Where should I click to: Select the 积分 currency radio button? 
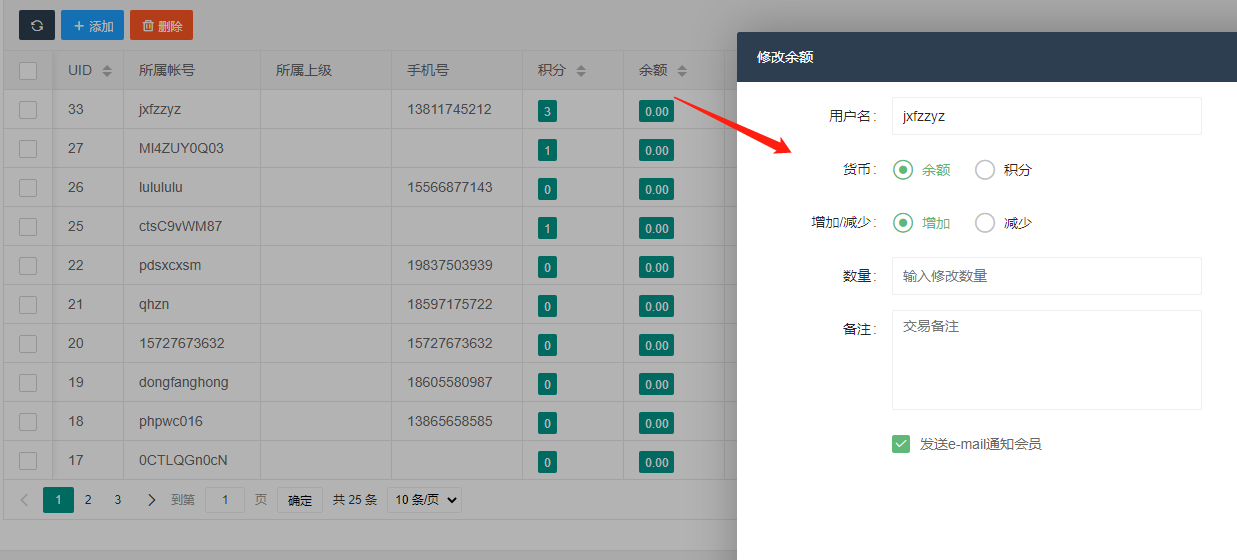tap(985, 170)
